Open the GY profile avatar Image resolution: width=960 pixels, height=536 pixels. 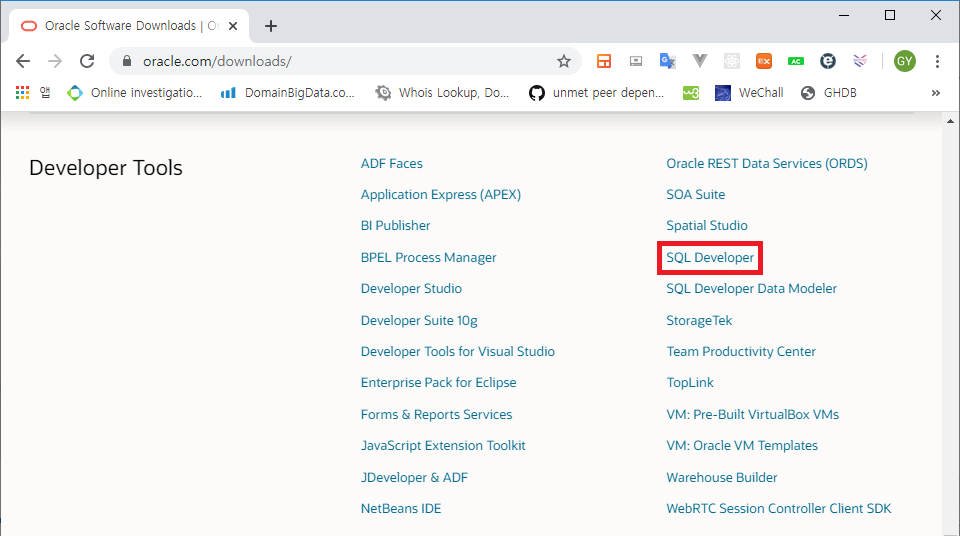coord(904,61)
